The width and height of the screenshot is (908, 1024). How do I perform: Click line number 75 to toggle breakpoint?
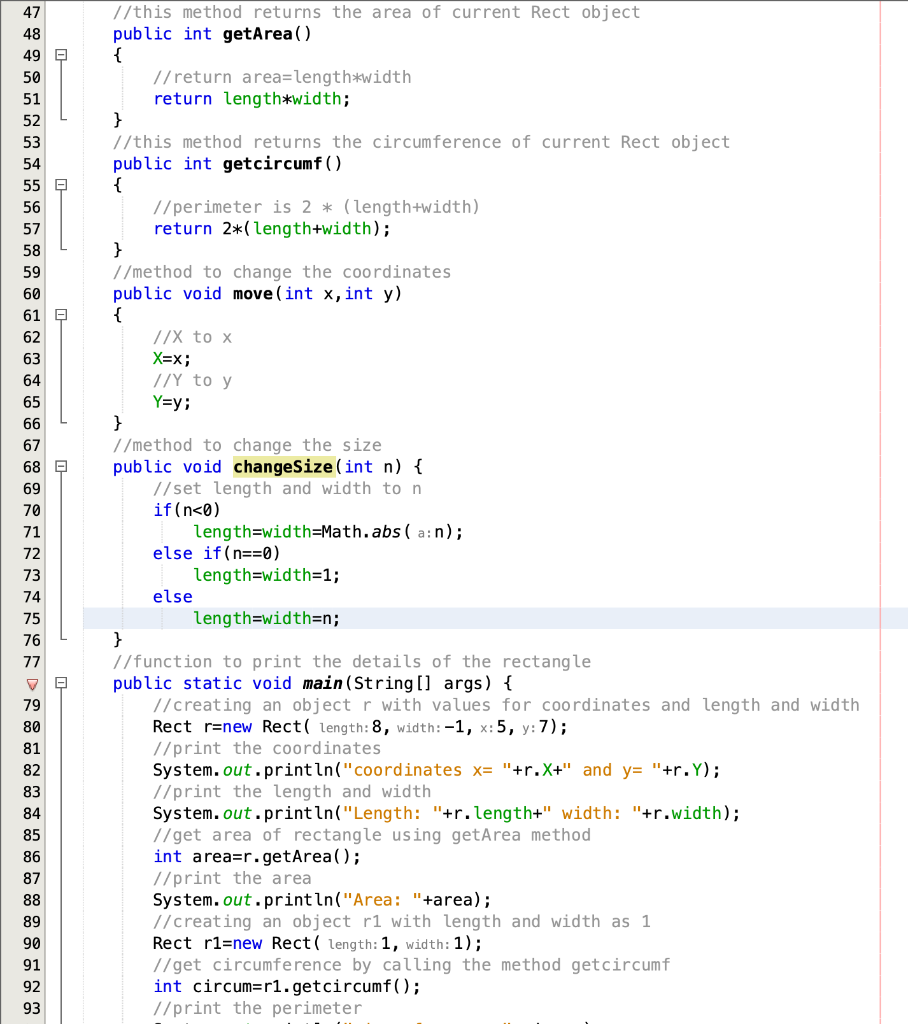[x=31, y=618]
